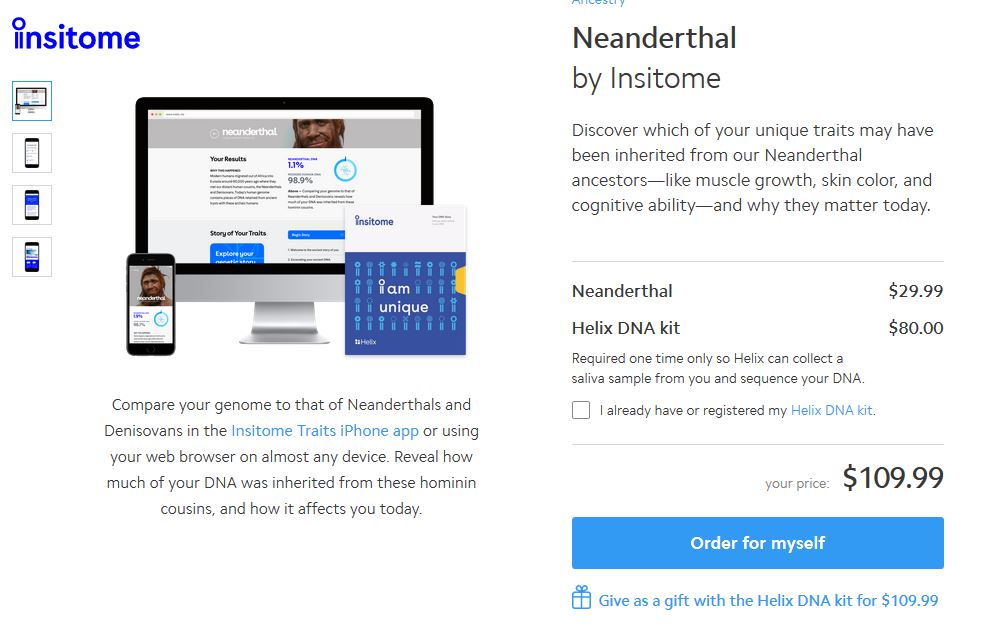Screen dimensions: 1004x626
Task: Open the fourth and last product thumbnail
Action: coord(32,256)
